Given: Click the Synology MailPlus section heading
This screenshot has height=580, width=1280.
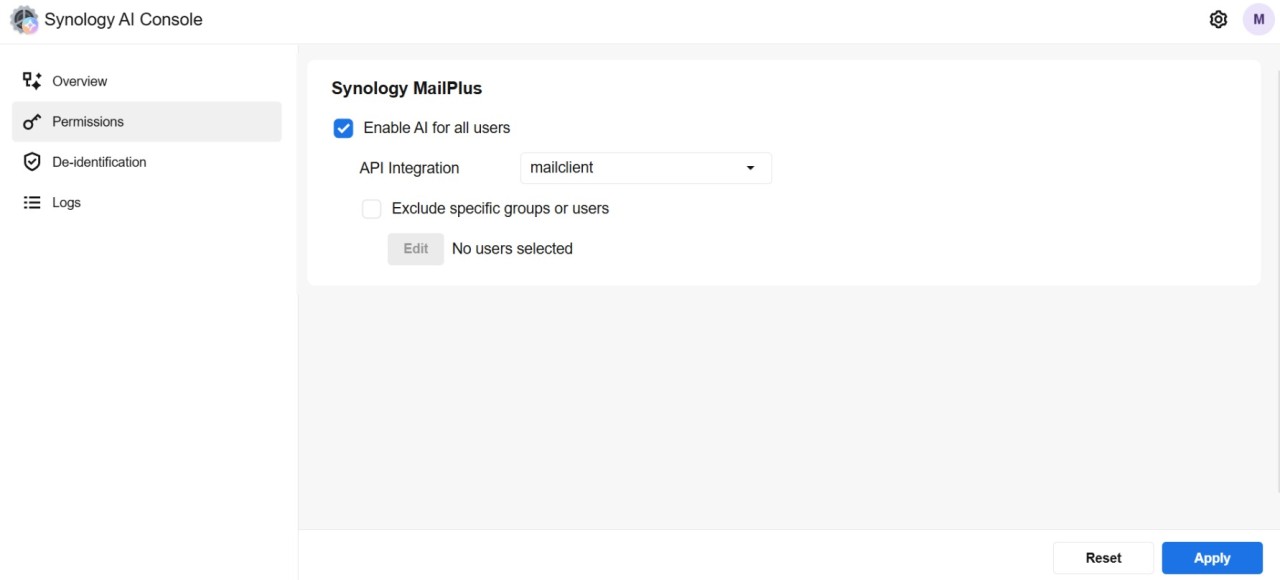Looking at the screenshot, I should pyautogui.click(x=406, y=88).
